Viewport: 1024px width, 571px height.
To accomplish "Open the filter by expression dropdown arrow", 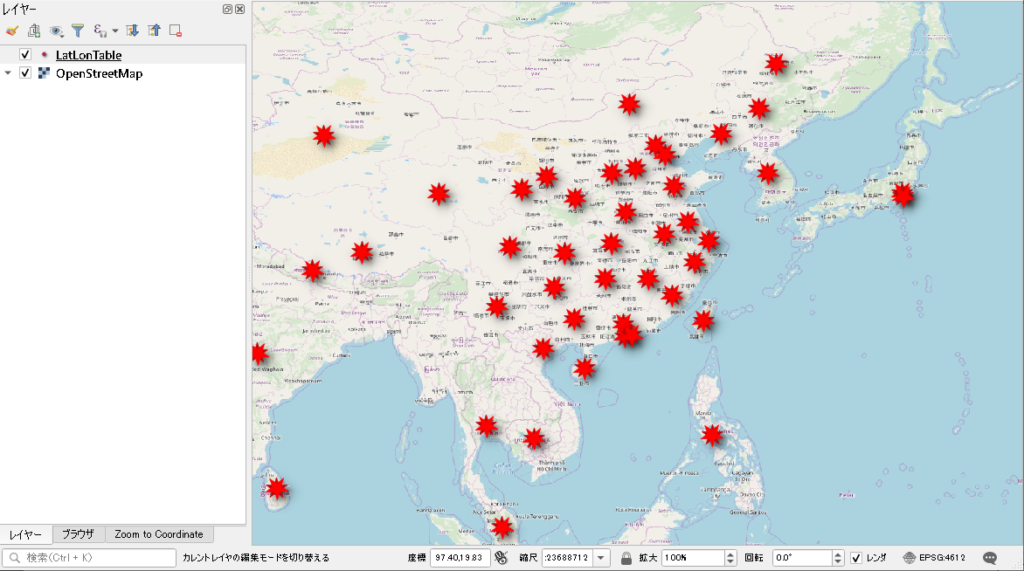I will click(x=115, y=31).
